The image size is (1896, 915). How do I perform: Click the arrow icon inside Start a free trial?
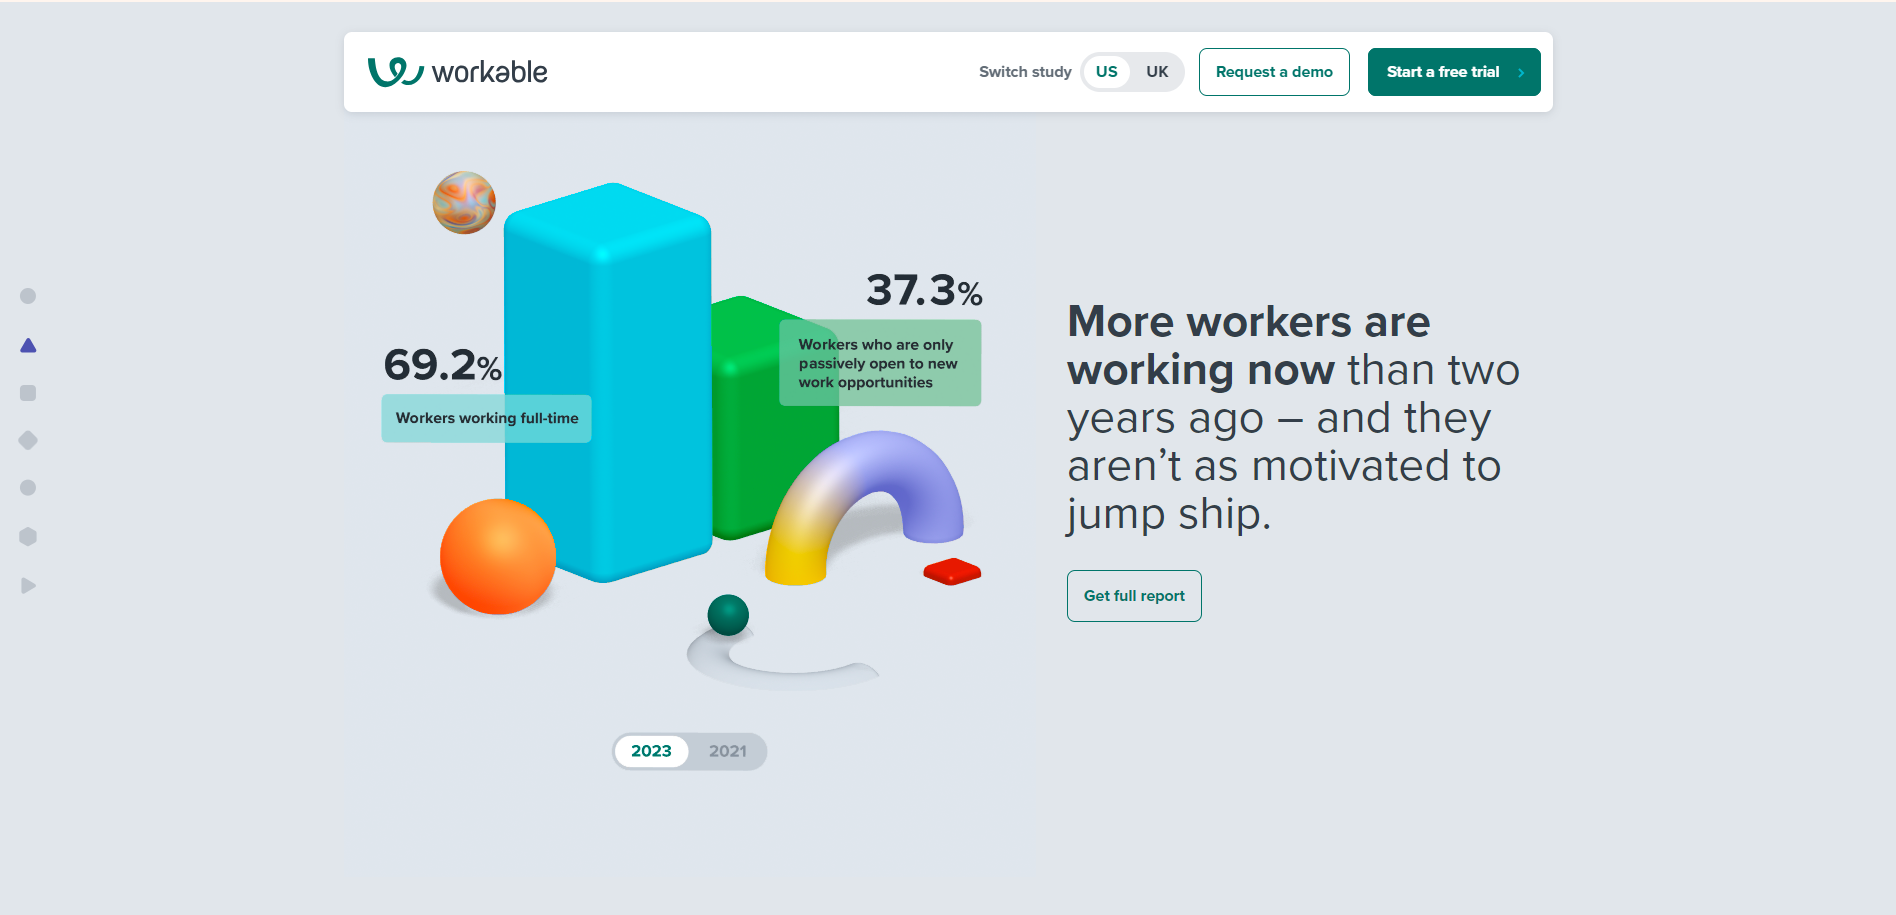coord(1522,72)
